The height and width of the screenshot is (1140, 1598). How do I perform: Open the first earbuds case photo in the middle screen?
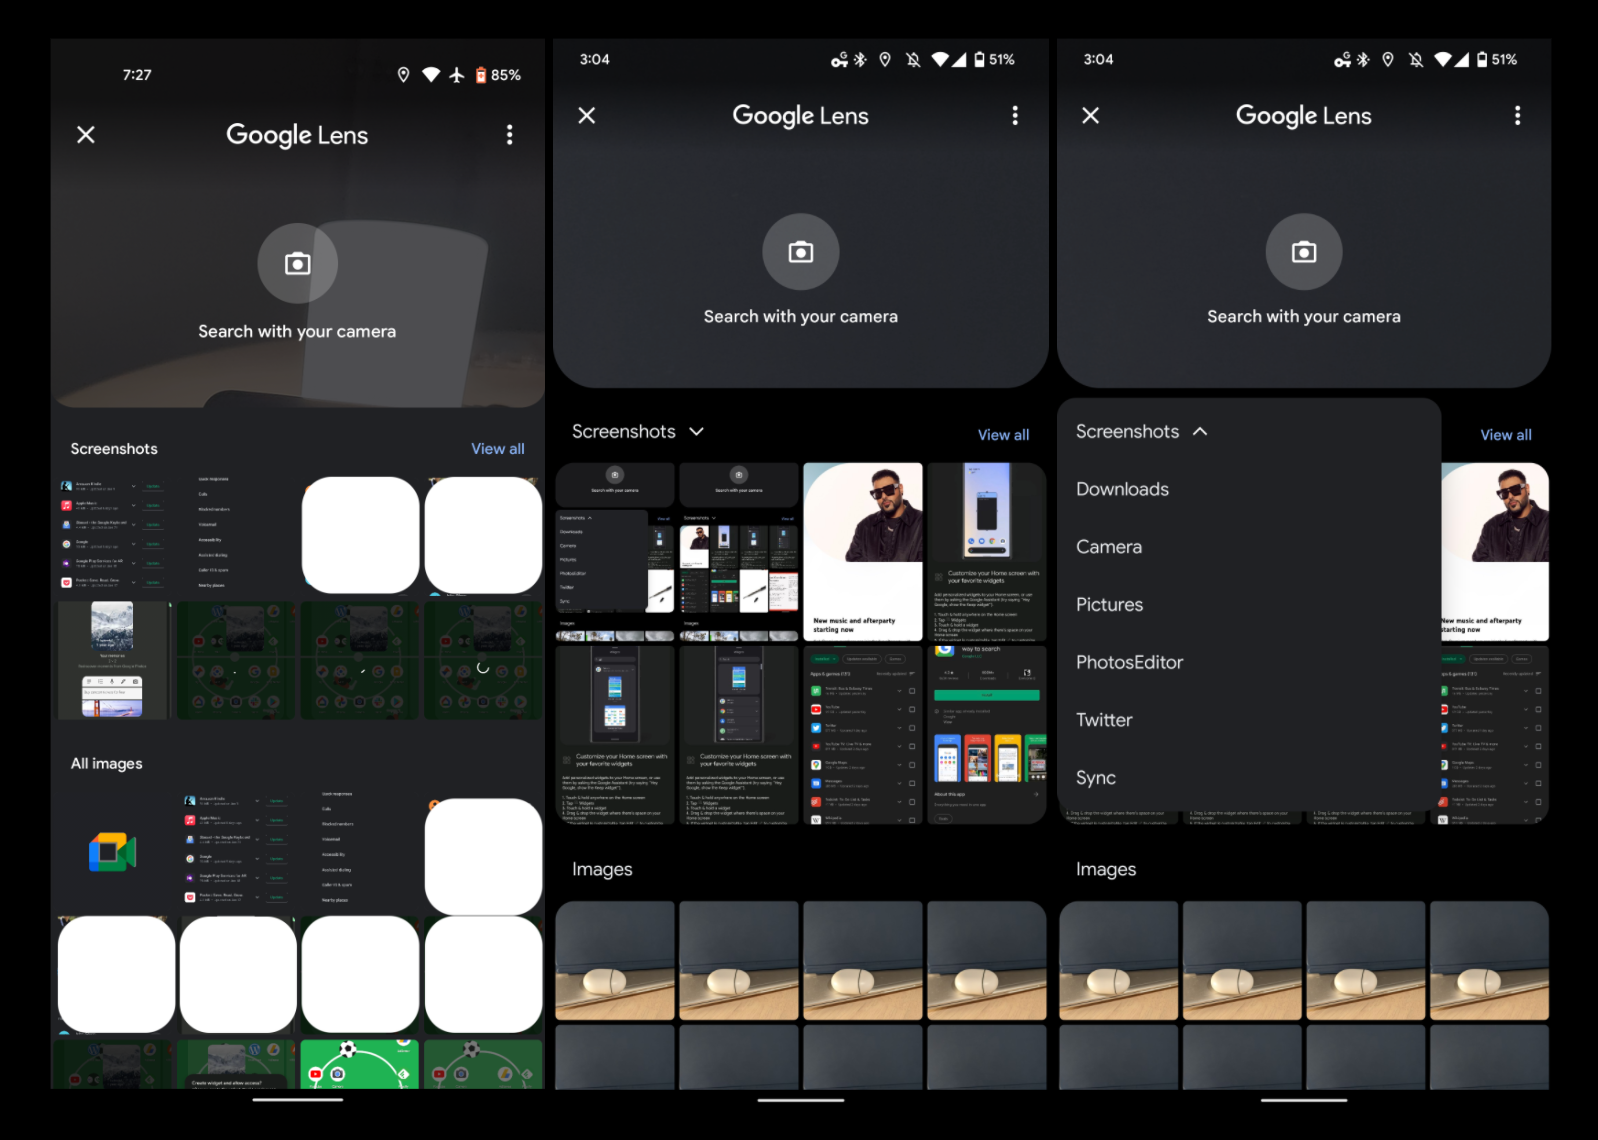click(615, 961)
